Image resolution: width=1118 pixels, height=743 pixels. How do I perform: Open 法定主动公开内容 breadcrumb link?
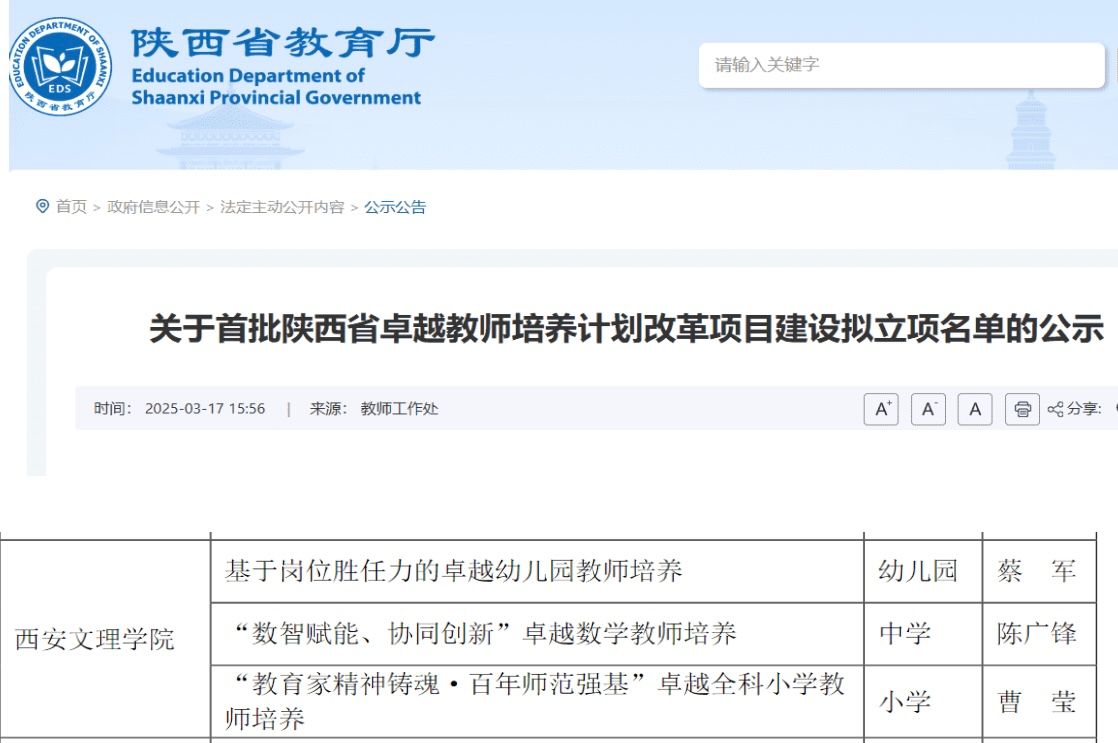tap(282, 207)
